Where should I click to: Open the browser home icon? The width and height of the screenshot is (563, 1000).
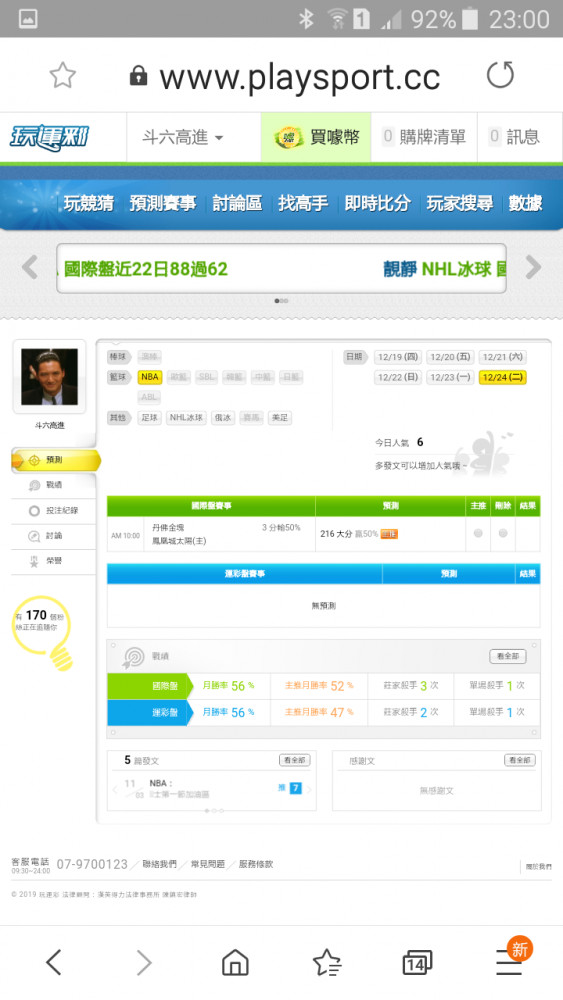235,962
